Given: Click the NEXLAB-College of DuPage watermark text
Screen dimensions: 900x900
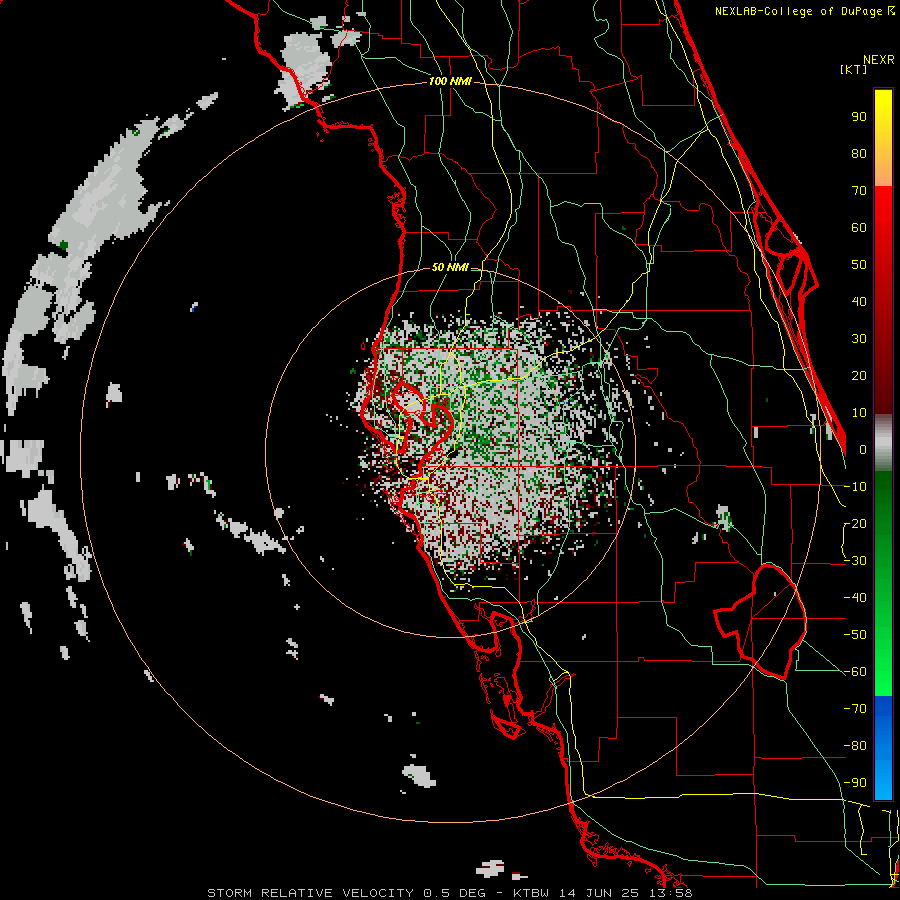Looking at the screenshot, I should [804, 11].
